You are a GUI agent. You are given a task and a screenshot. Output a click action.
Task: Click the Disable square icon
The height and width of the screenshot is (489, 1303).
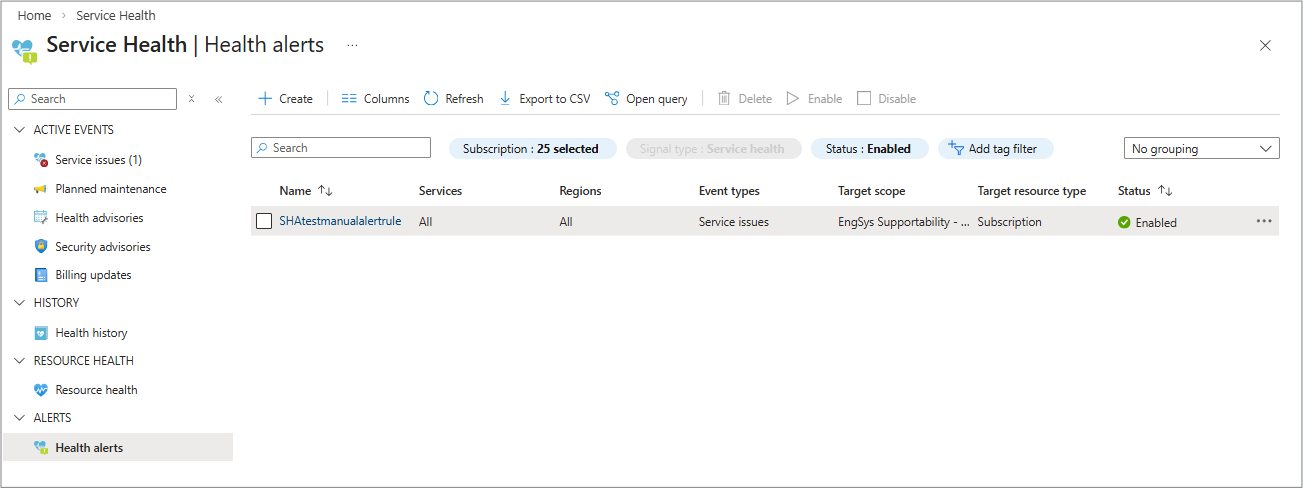[x=864, y=98]
